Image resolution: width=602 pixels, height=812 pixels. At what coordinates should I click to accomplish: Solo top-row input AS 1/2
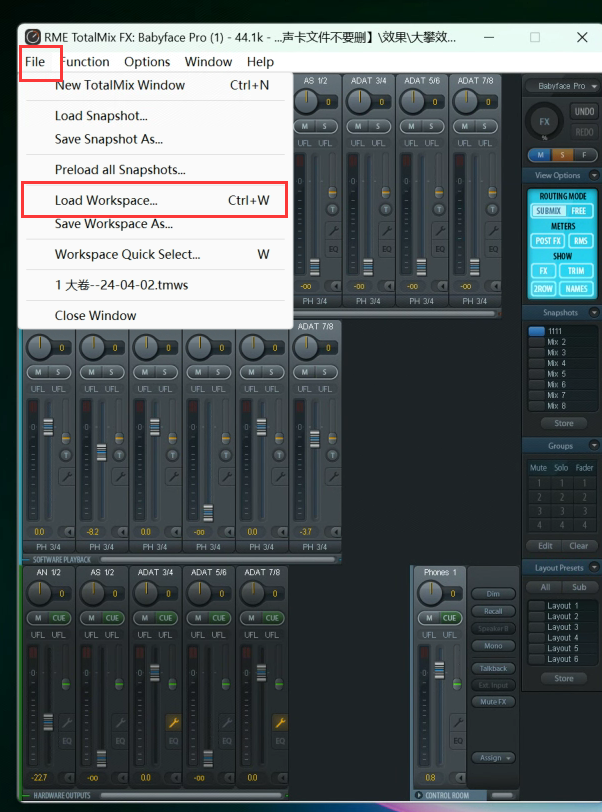(x=325, y=126)
